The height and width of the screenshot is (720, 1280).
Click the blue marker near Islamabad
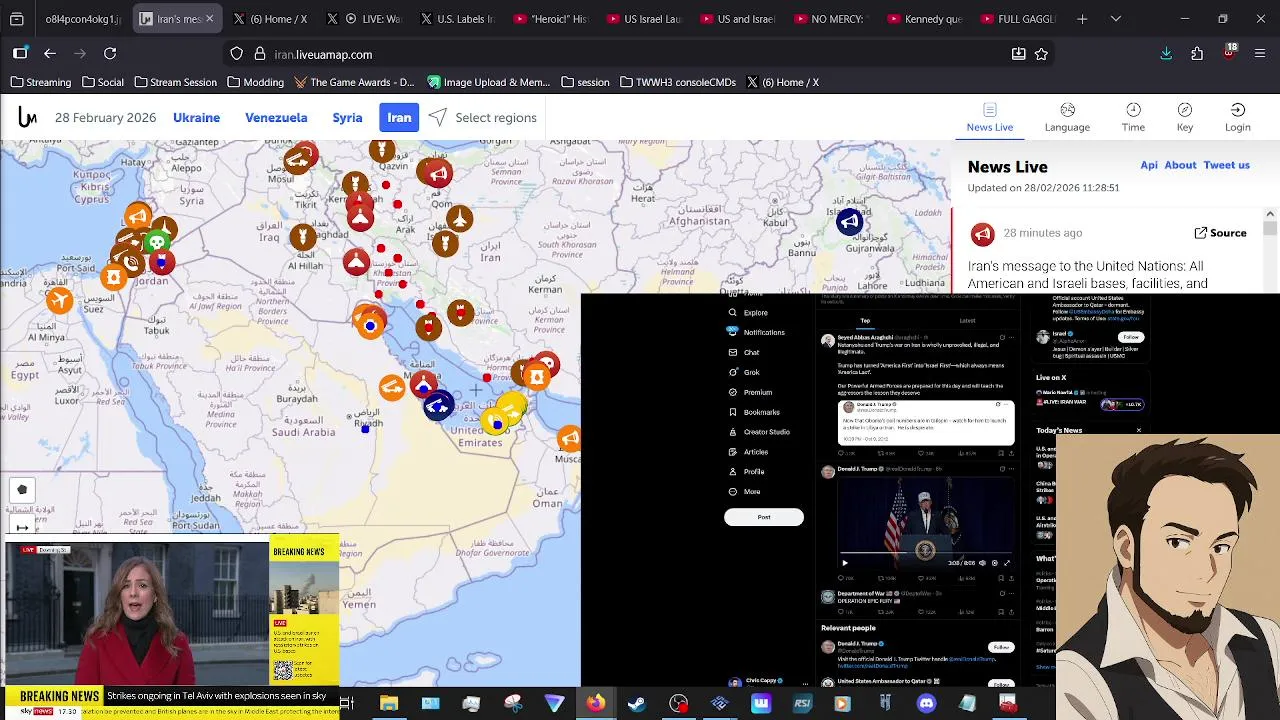[x=849, y=222]
